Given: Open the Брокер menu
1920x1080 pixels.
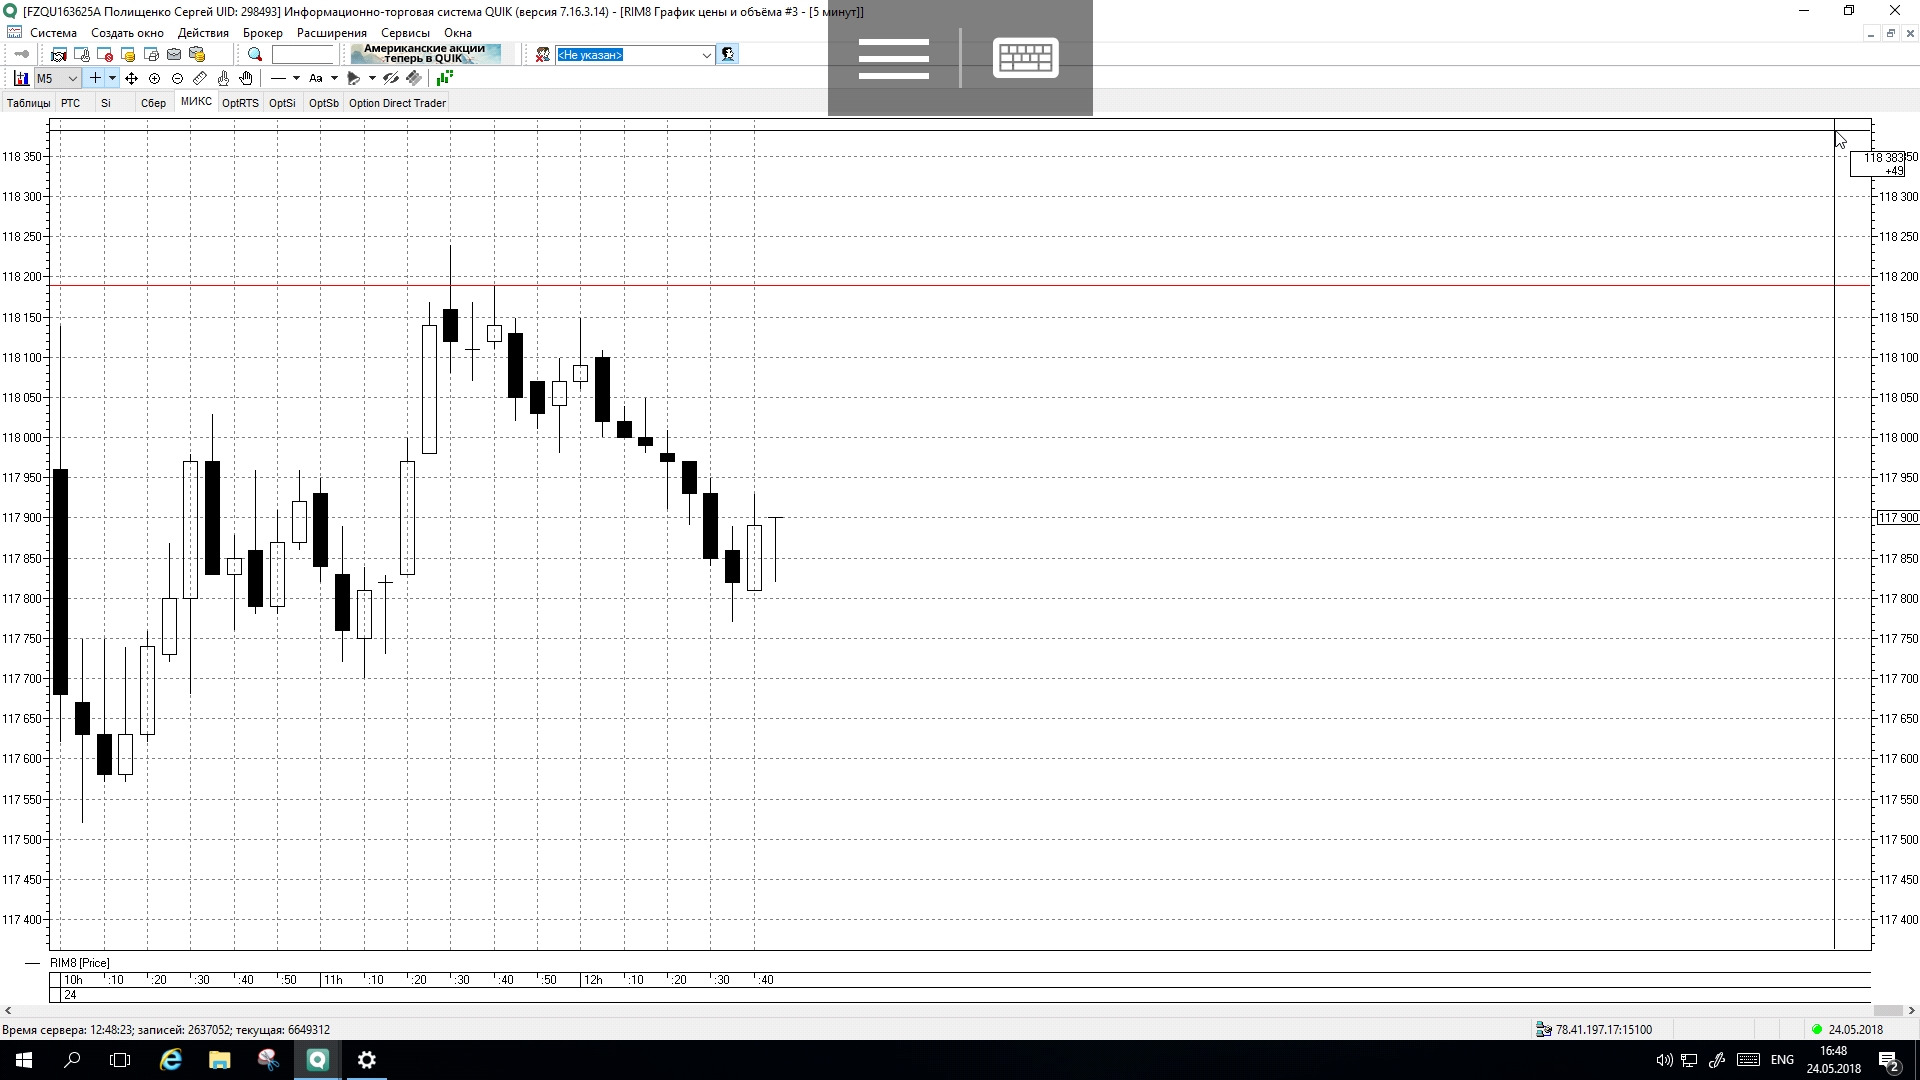Looking at the screenshot, I should (262, 33).
